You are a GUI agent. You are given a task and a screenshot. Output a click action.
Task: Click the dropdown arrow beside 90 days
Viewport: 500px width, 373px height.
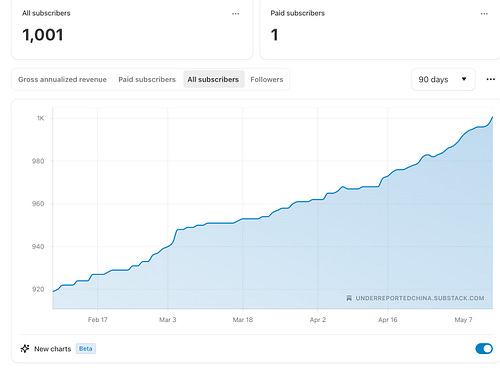[464, 79]
